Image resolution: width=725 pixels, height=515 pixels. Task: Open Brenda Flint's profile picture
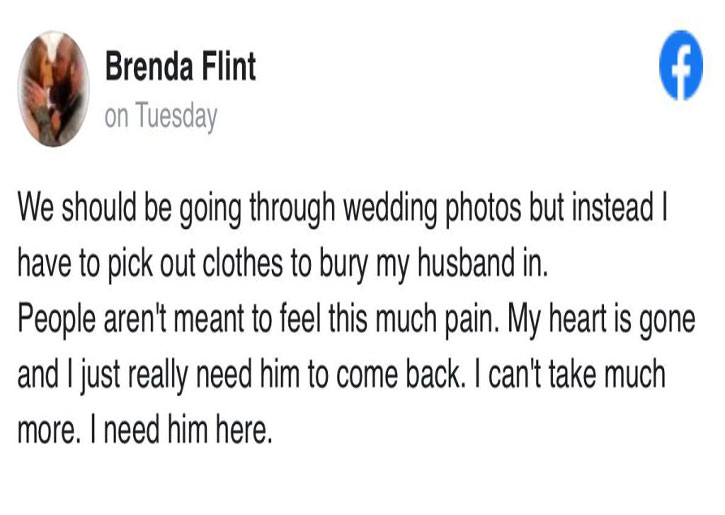pos(54,90)
